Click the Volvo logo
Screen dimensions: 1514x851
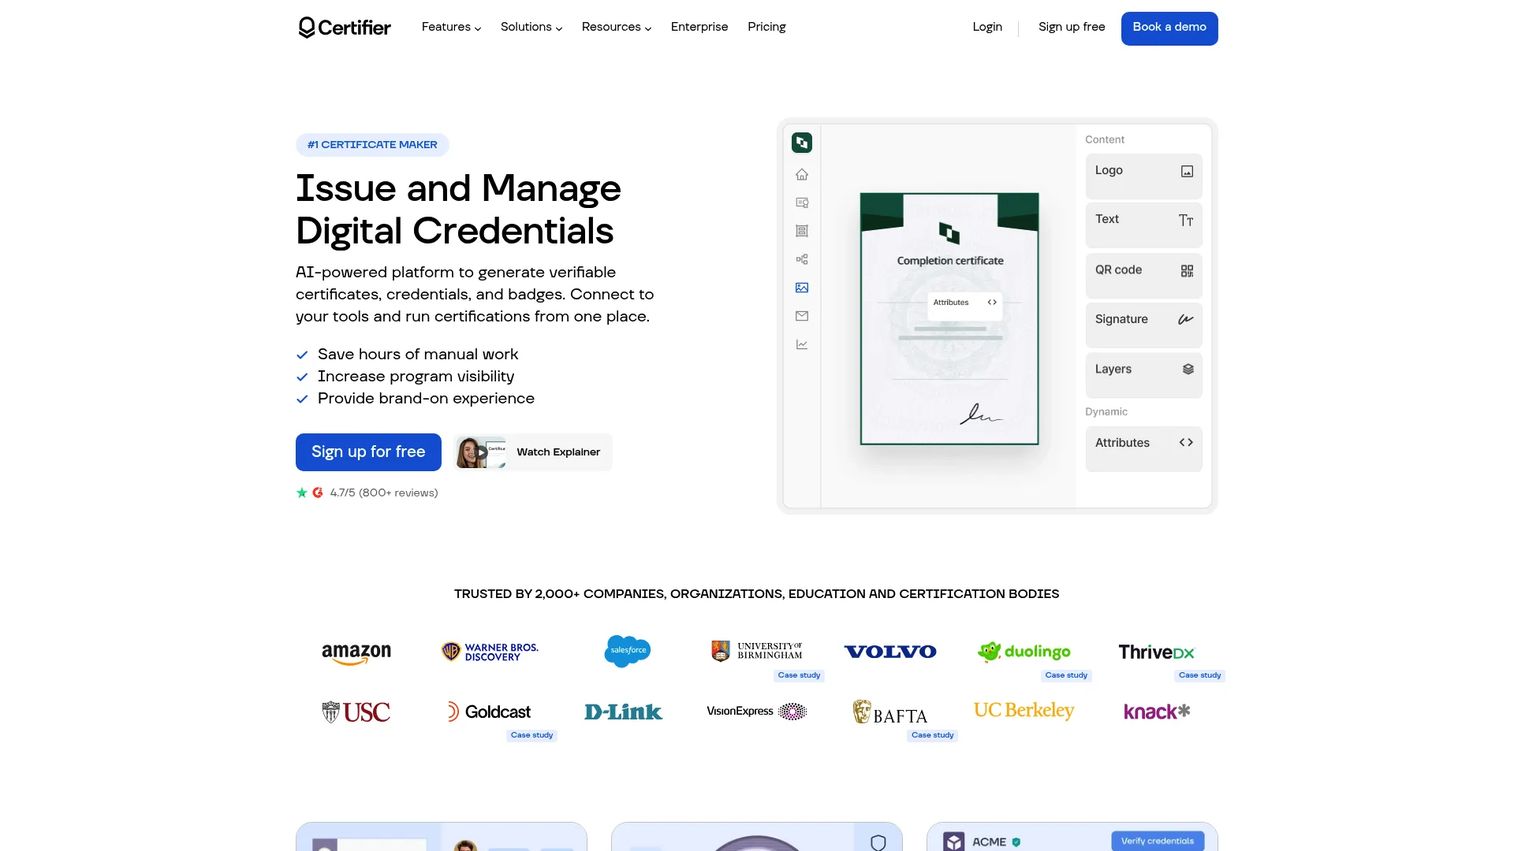[x=890, y=652]
